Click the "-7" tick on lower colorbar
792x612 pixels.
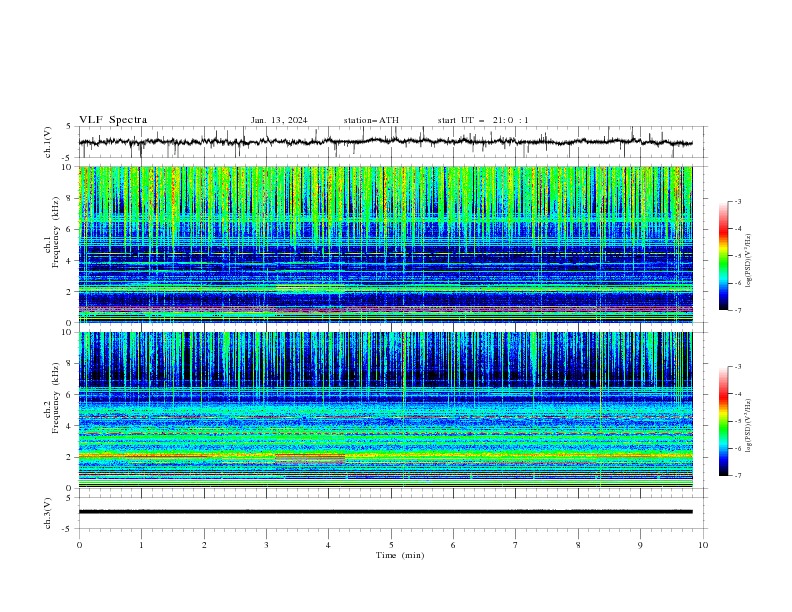[737, 476]
